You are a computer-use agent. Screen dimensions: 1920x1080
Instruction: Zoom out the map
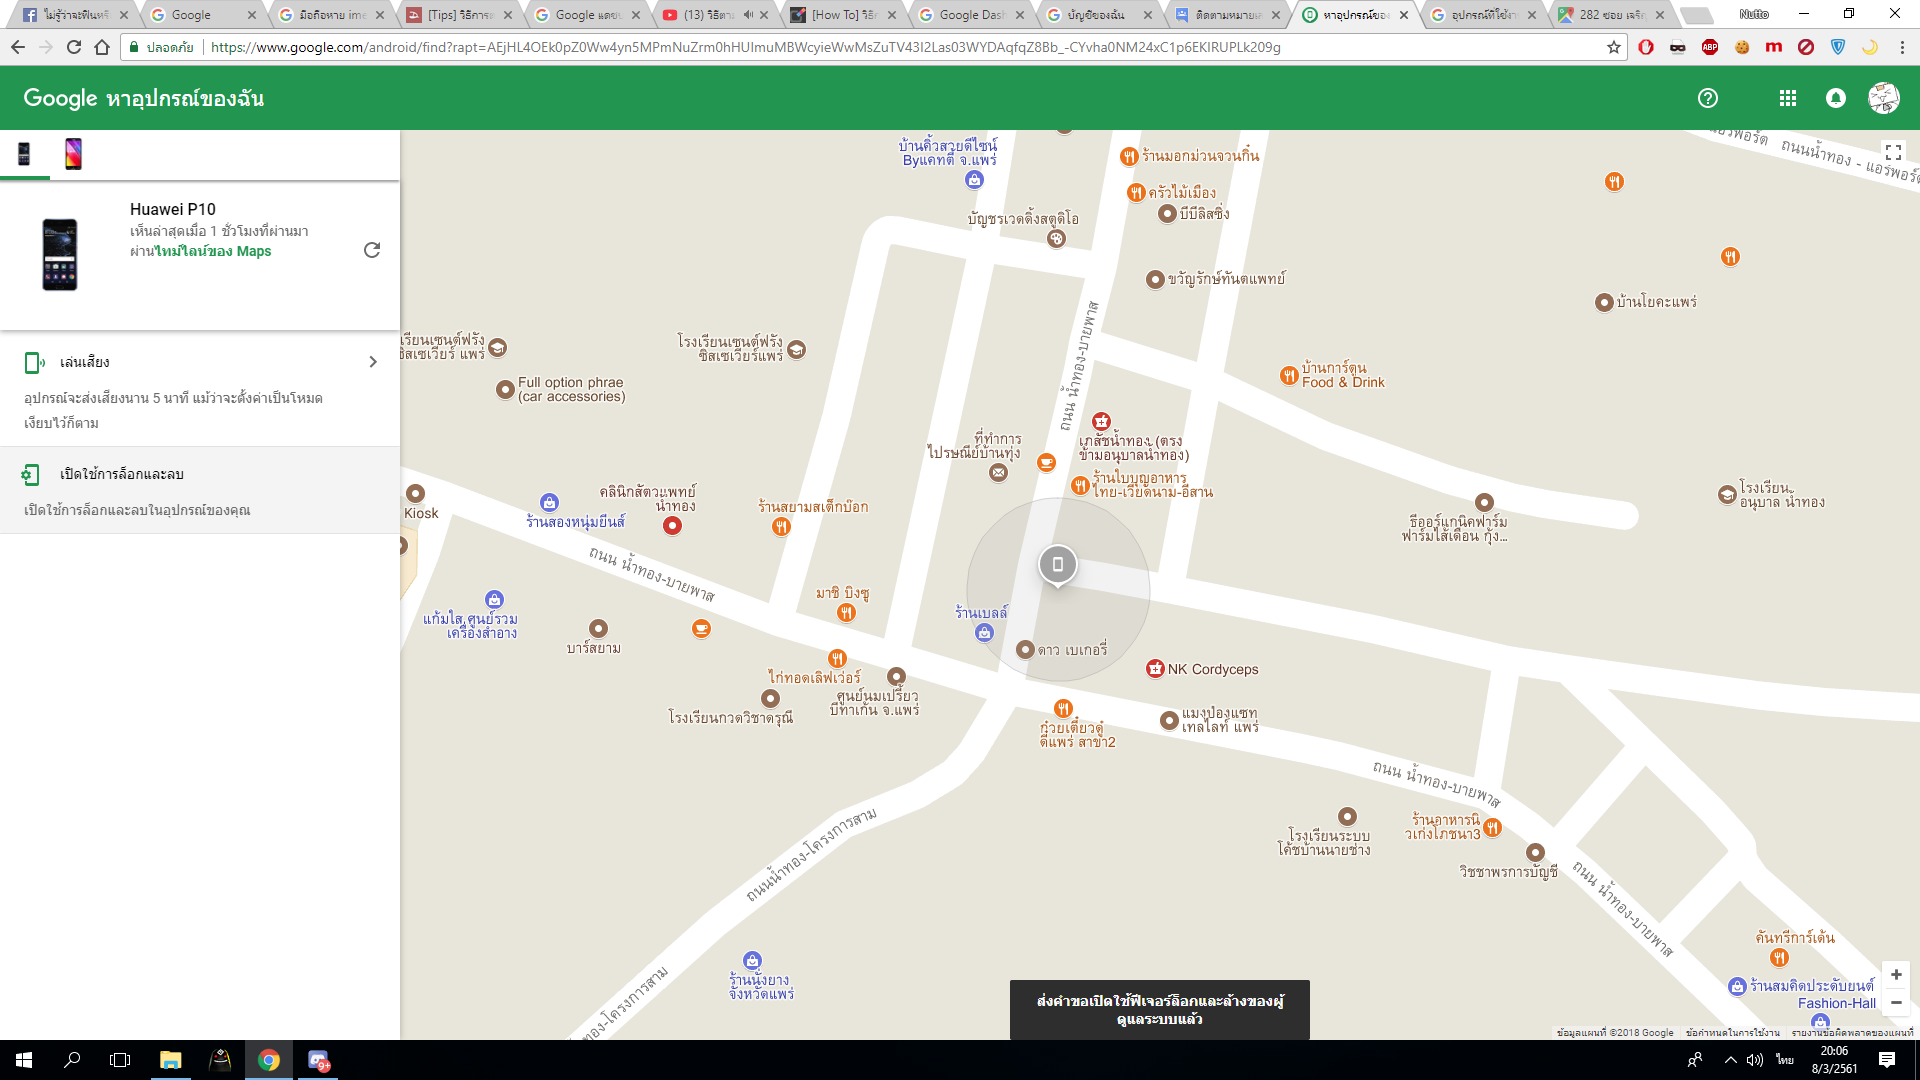pyautogui.click(x=1896, y=1003)
